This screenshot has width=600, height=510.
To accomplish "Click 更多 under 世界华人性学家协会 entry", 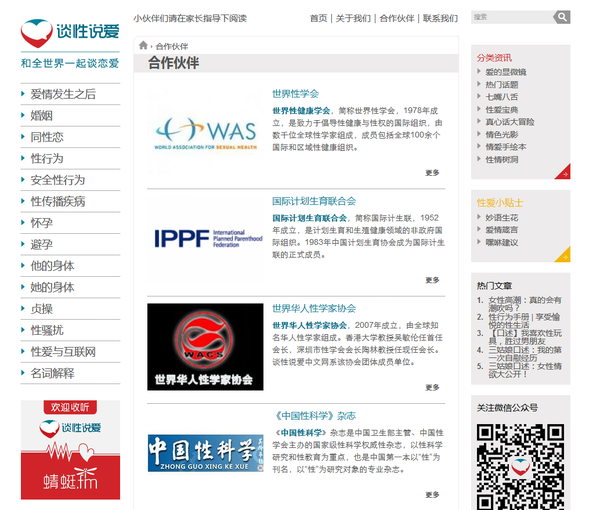I will click(432, 388).
